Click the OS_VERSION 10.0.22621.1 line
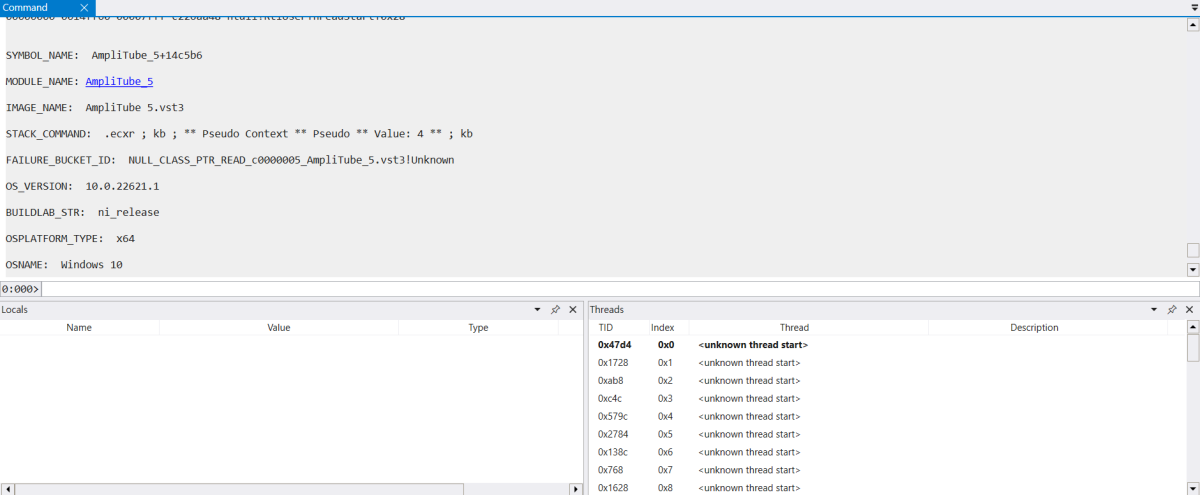 point(82,186)
